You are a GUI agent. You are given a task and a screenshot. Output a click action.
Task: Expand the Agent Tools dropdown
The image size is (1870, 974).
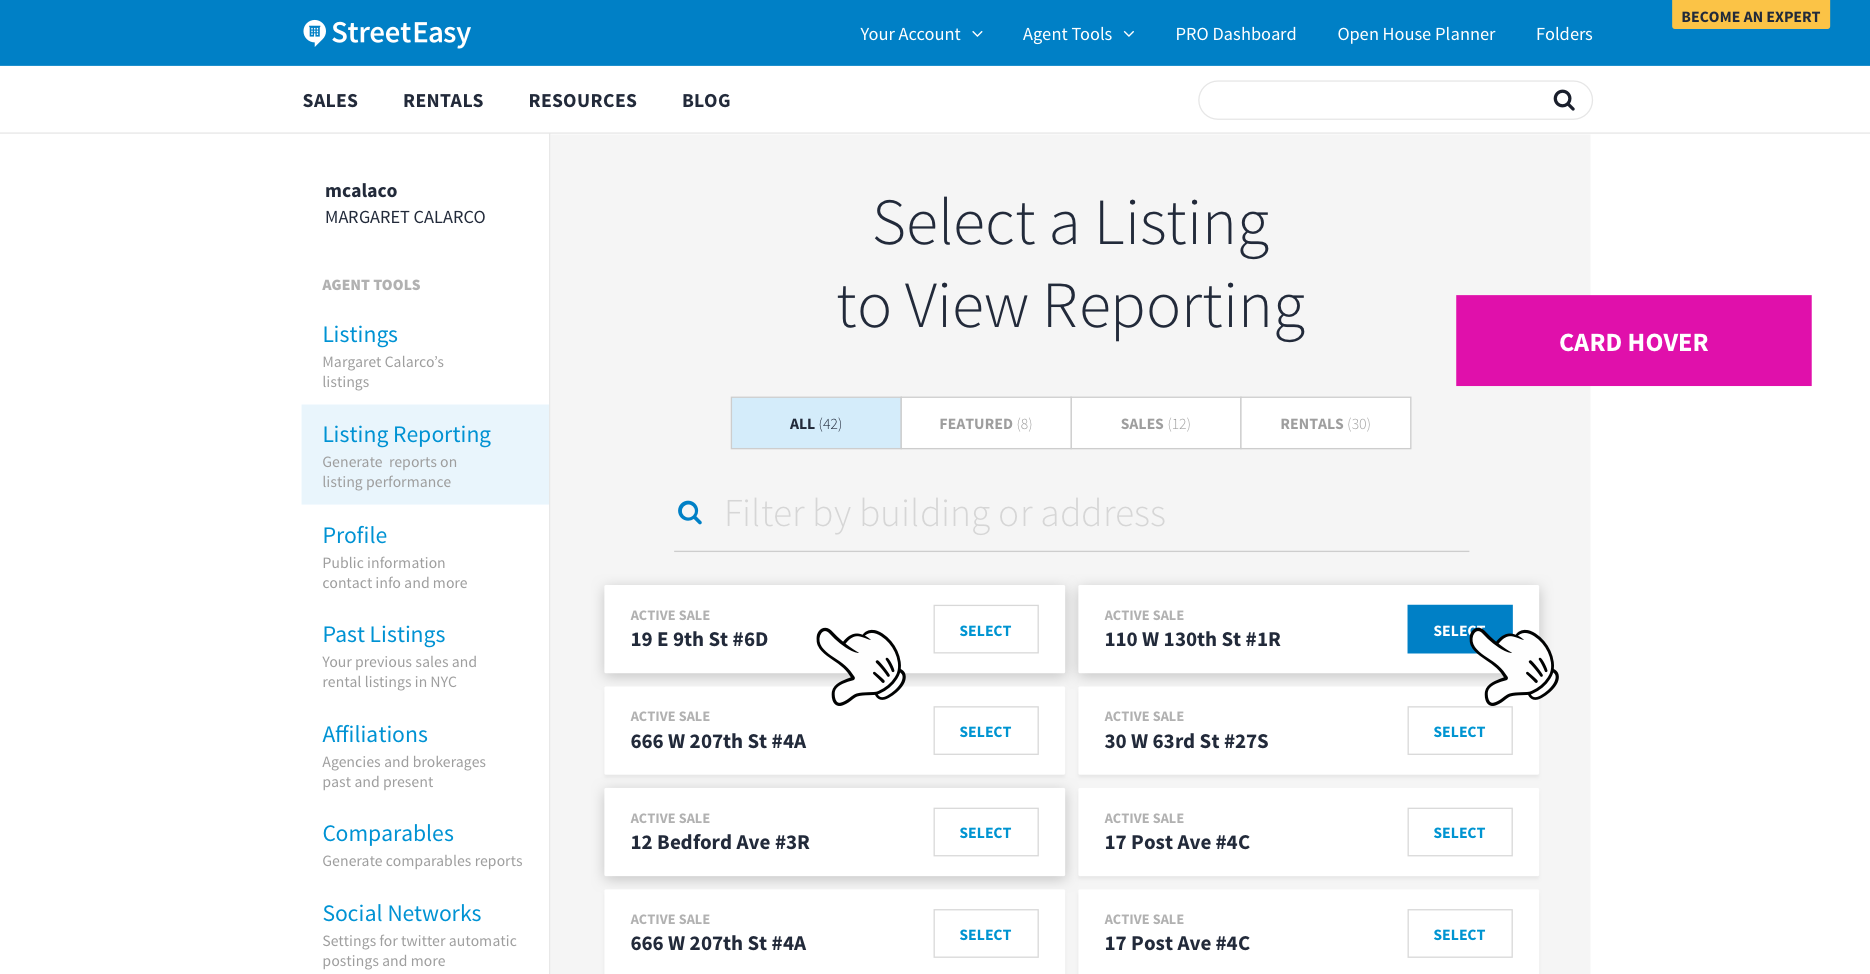click(x=1078, y=34)
